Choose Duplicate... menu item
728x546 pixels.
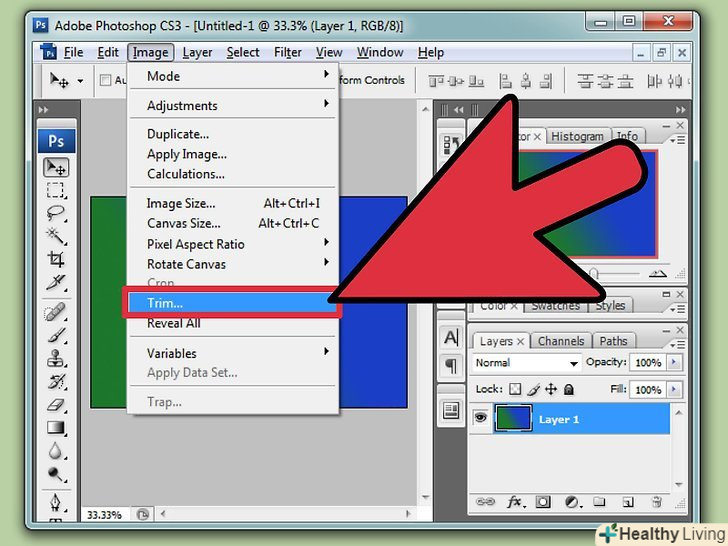click(x=232, y=134)
